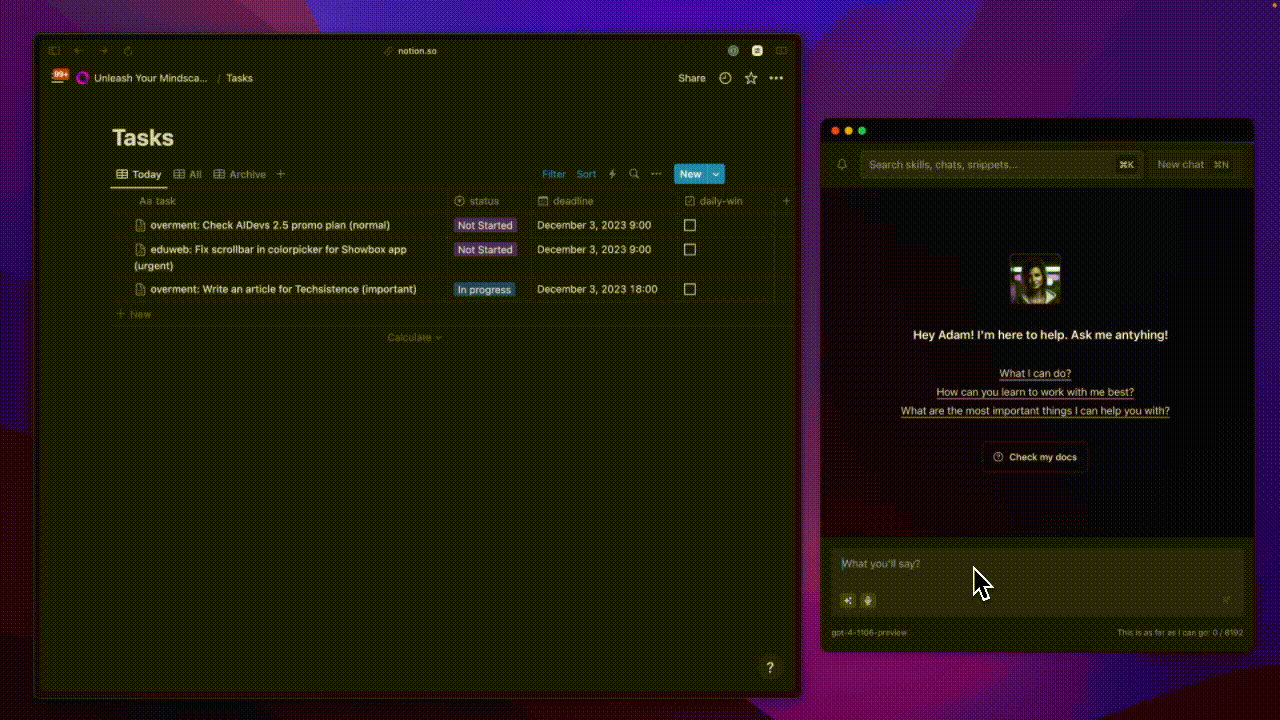This screenshot has width=1280, height=720.
Task: Click the send icon in message box
Action: [x=1226, y=600]
